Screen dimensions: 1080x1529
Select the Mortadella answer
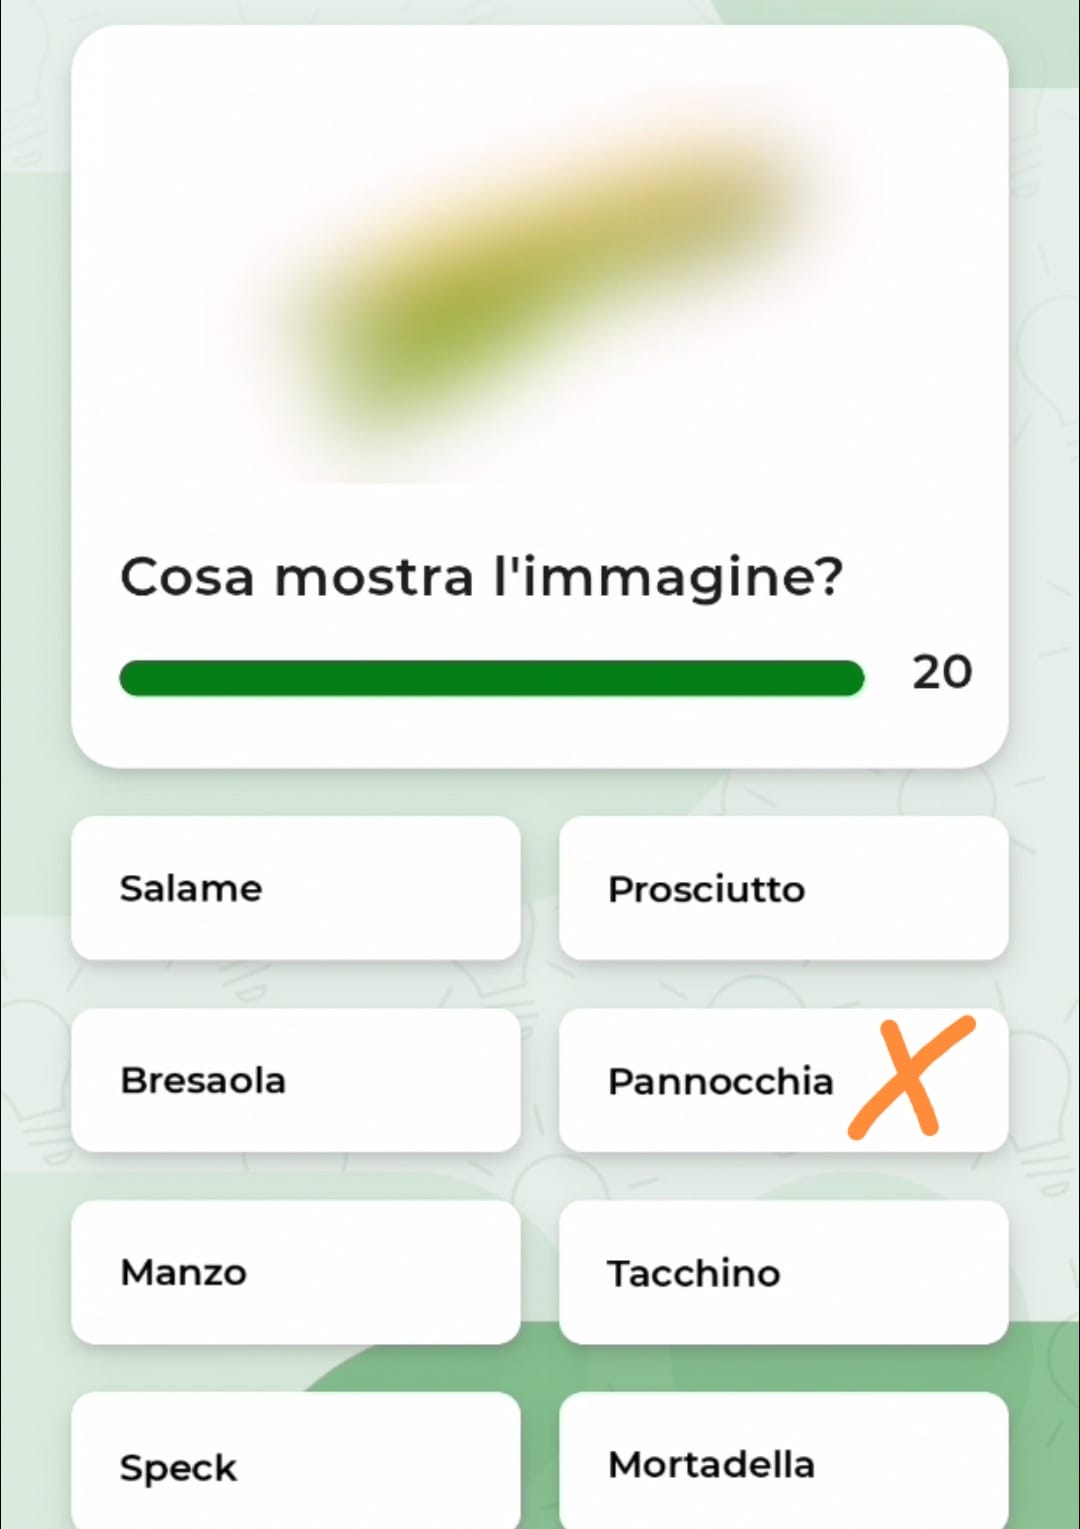coord(783,1464)
